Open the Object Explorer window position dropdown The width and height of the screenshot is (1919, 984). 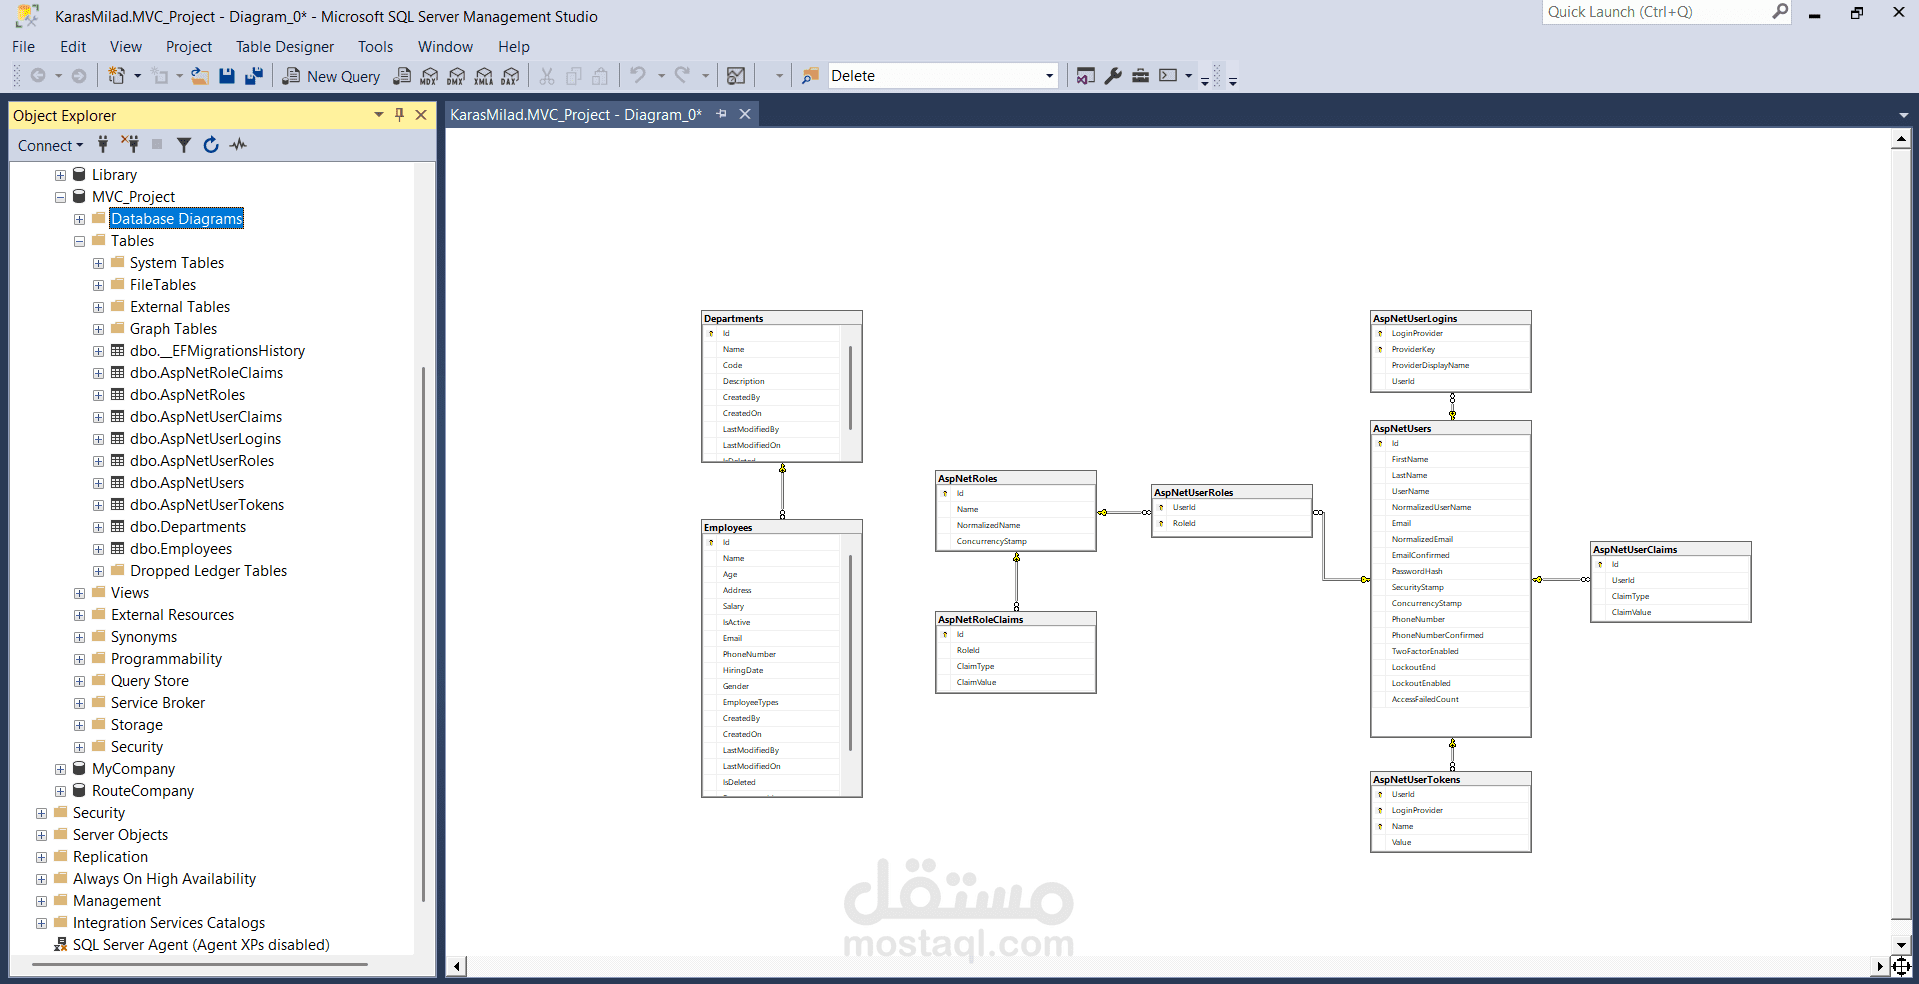379,115
